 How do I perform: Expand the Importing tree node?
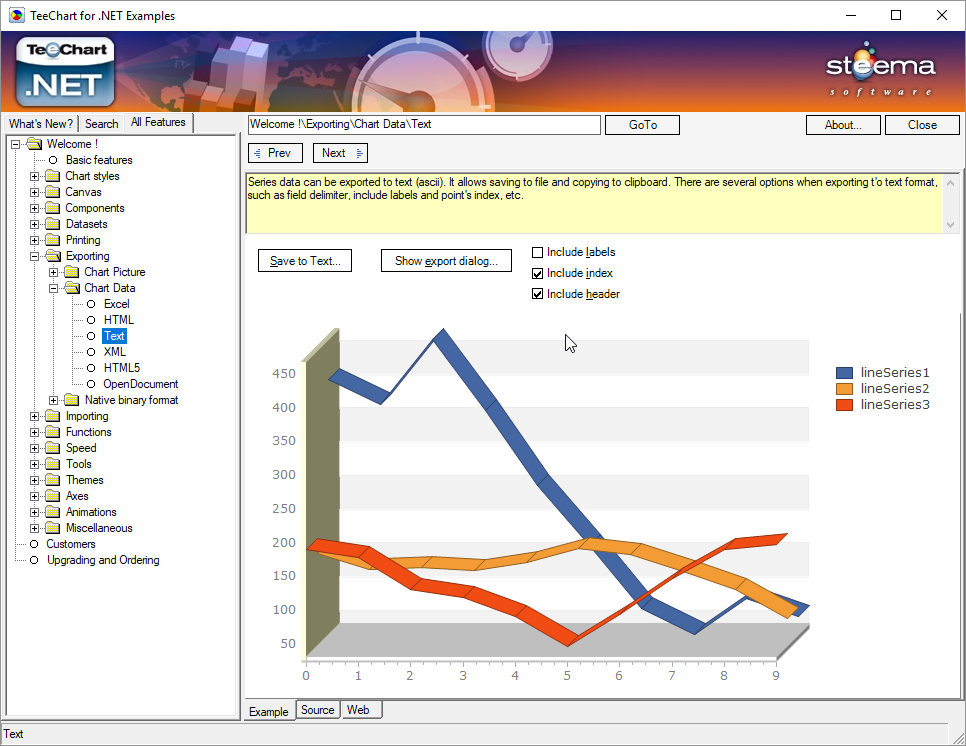pyautogui.click(x=34, y=416)
